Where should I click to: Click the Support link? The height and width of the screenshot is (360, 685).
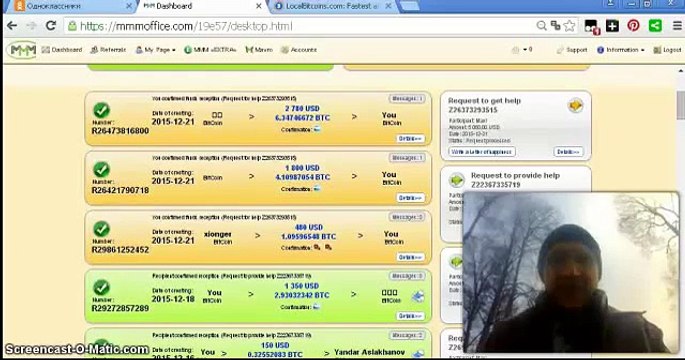[x=572, y=50]
